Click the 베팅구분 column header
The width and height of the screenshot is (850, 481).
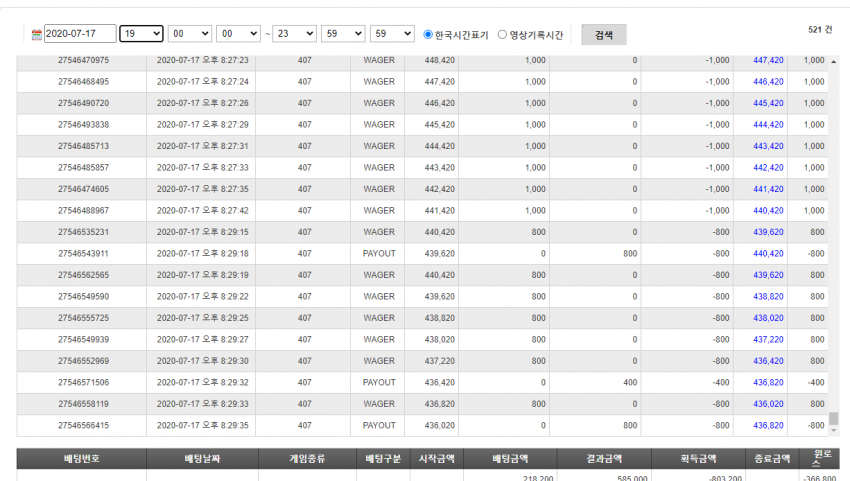(x=383, y=459)
